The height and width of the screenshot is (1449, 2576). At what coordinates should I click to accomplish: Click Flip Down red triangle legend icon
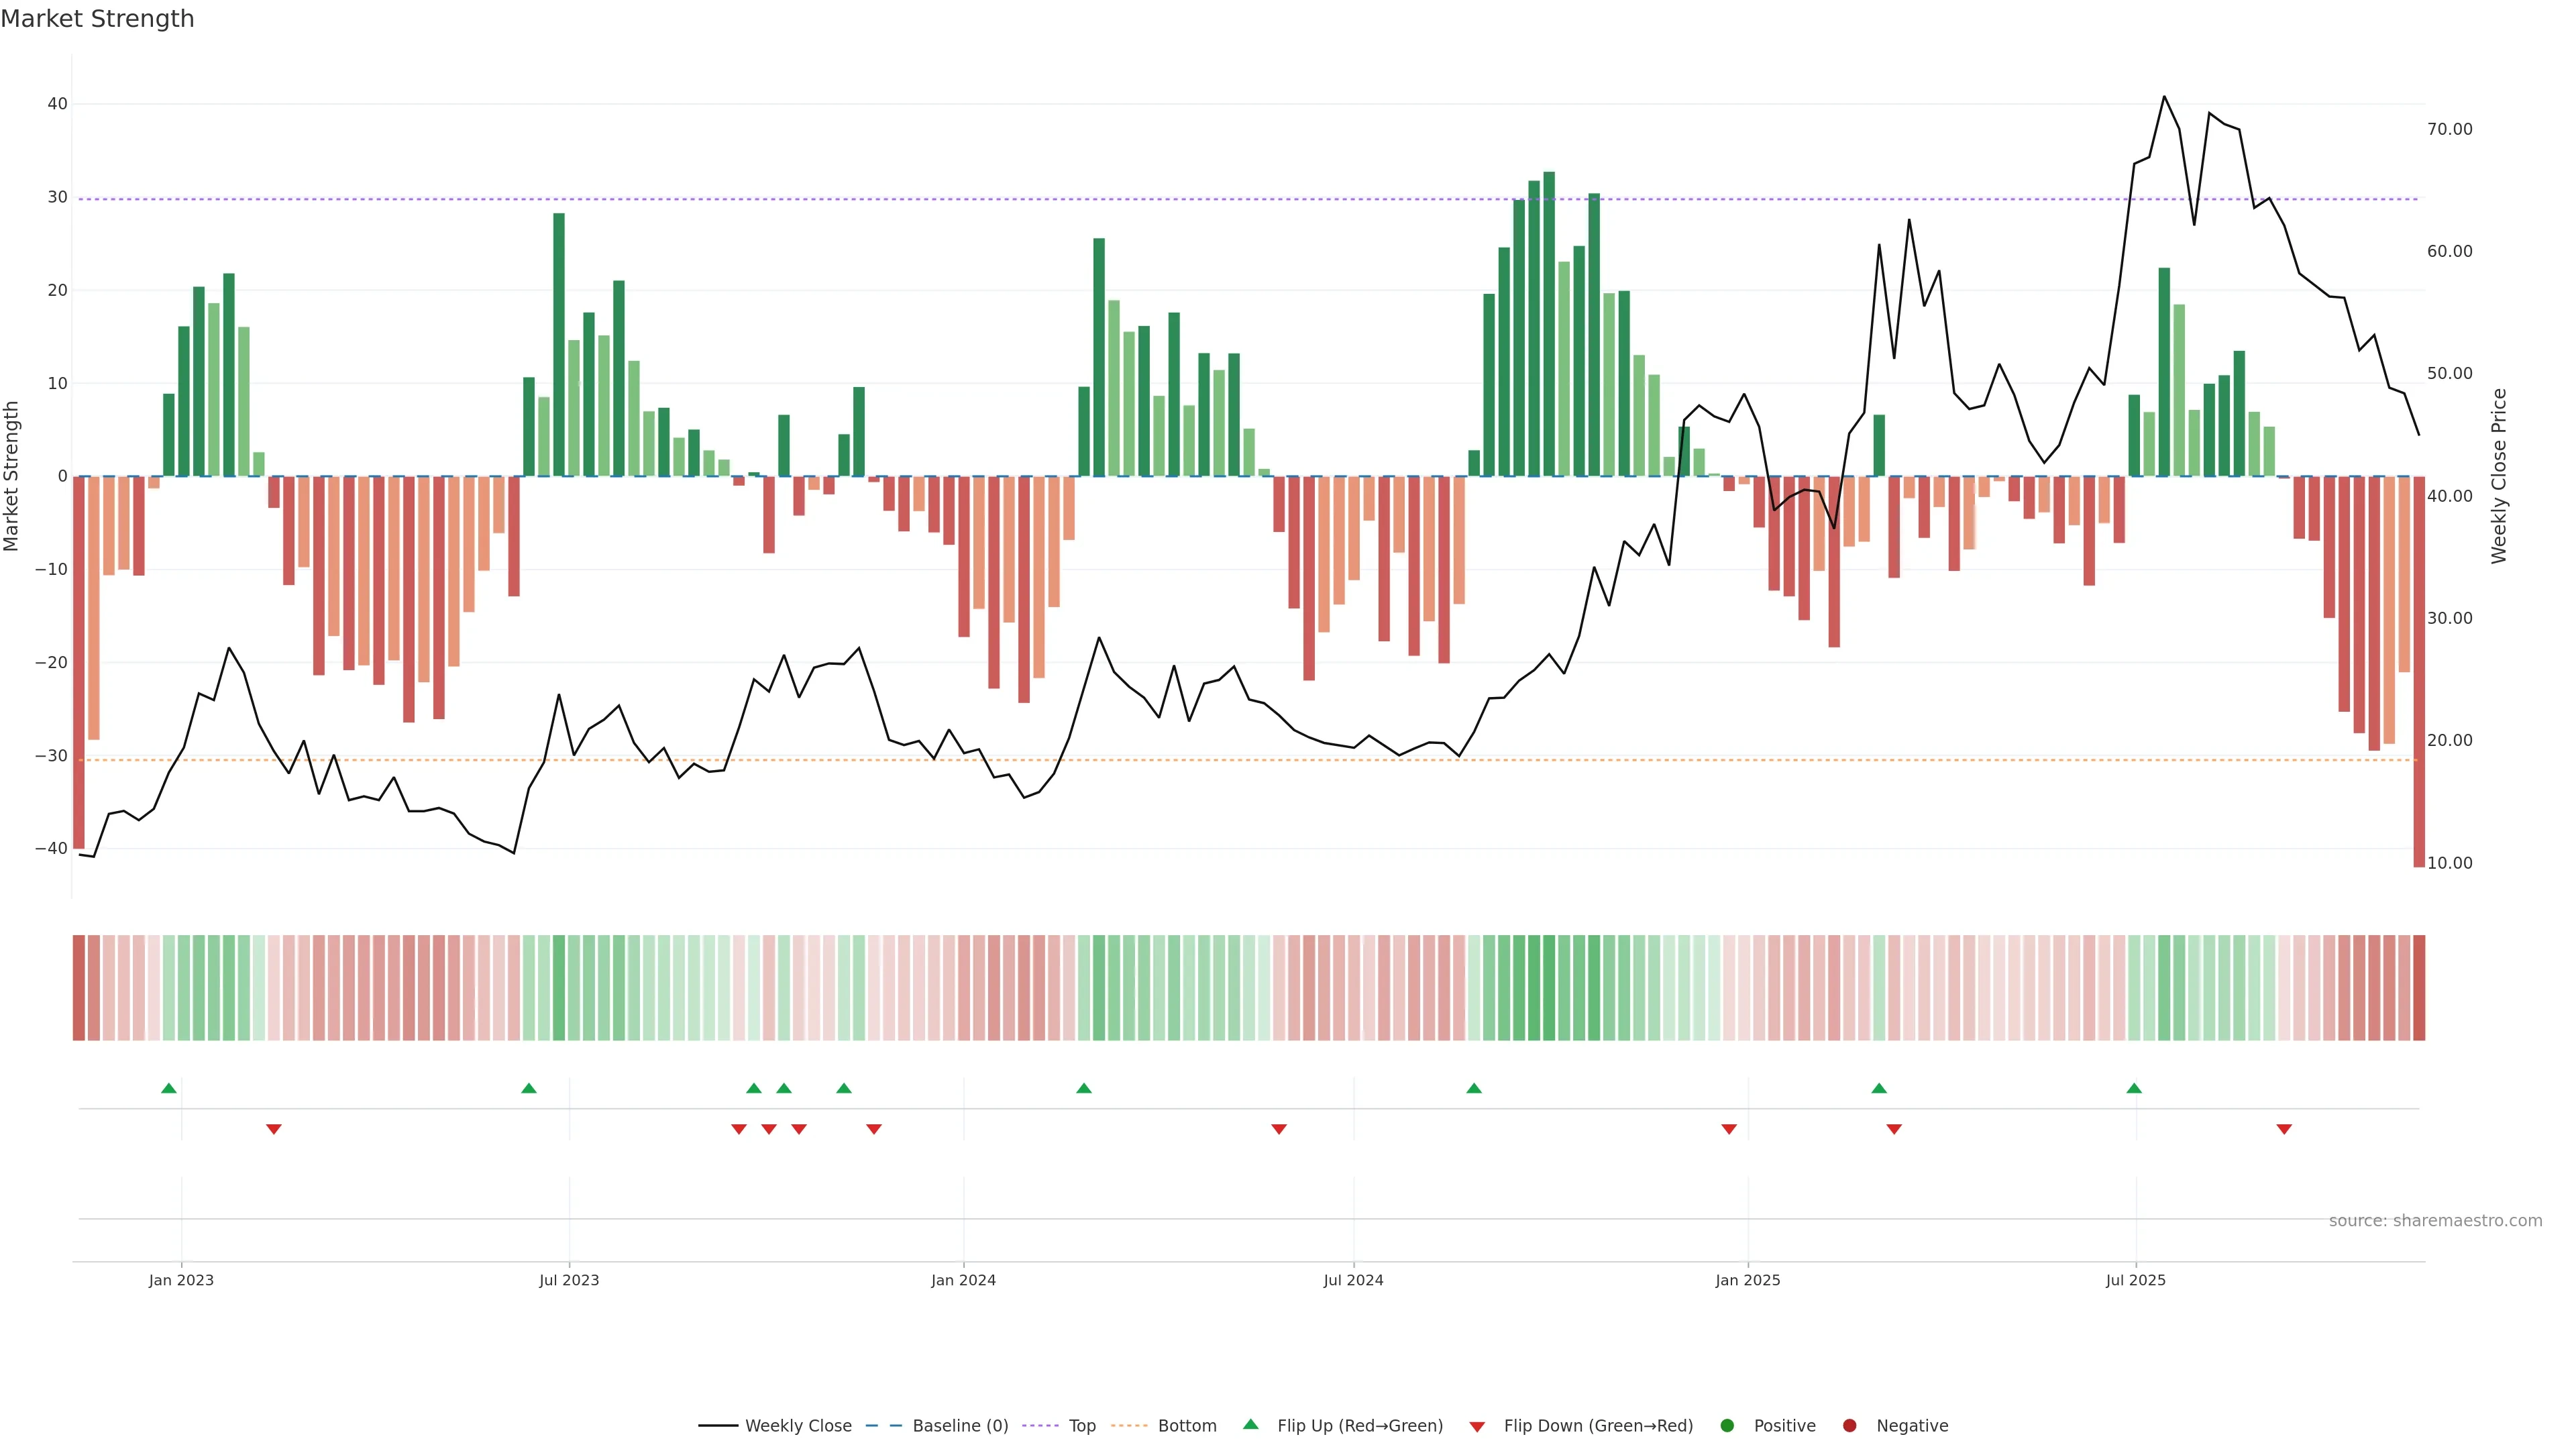(1477, 1427)
